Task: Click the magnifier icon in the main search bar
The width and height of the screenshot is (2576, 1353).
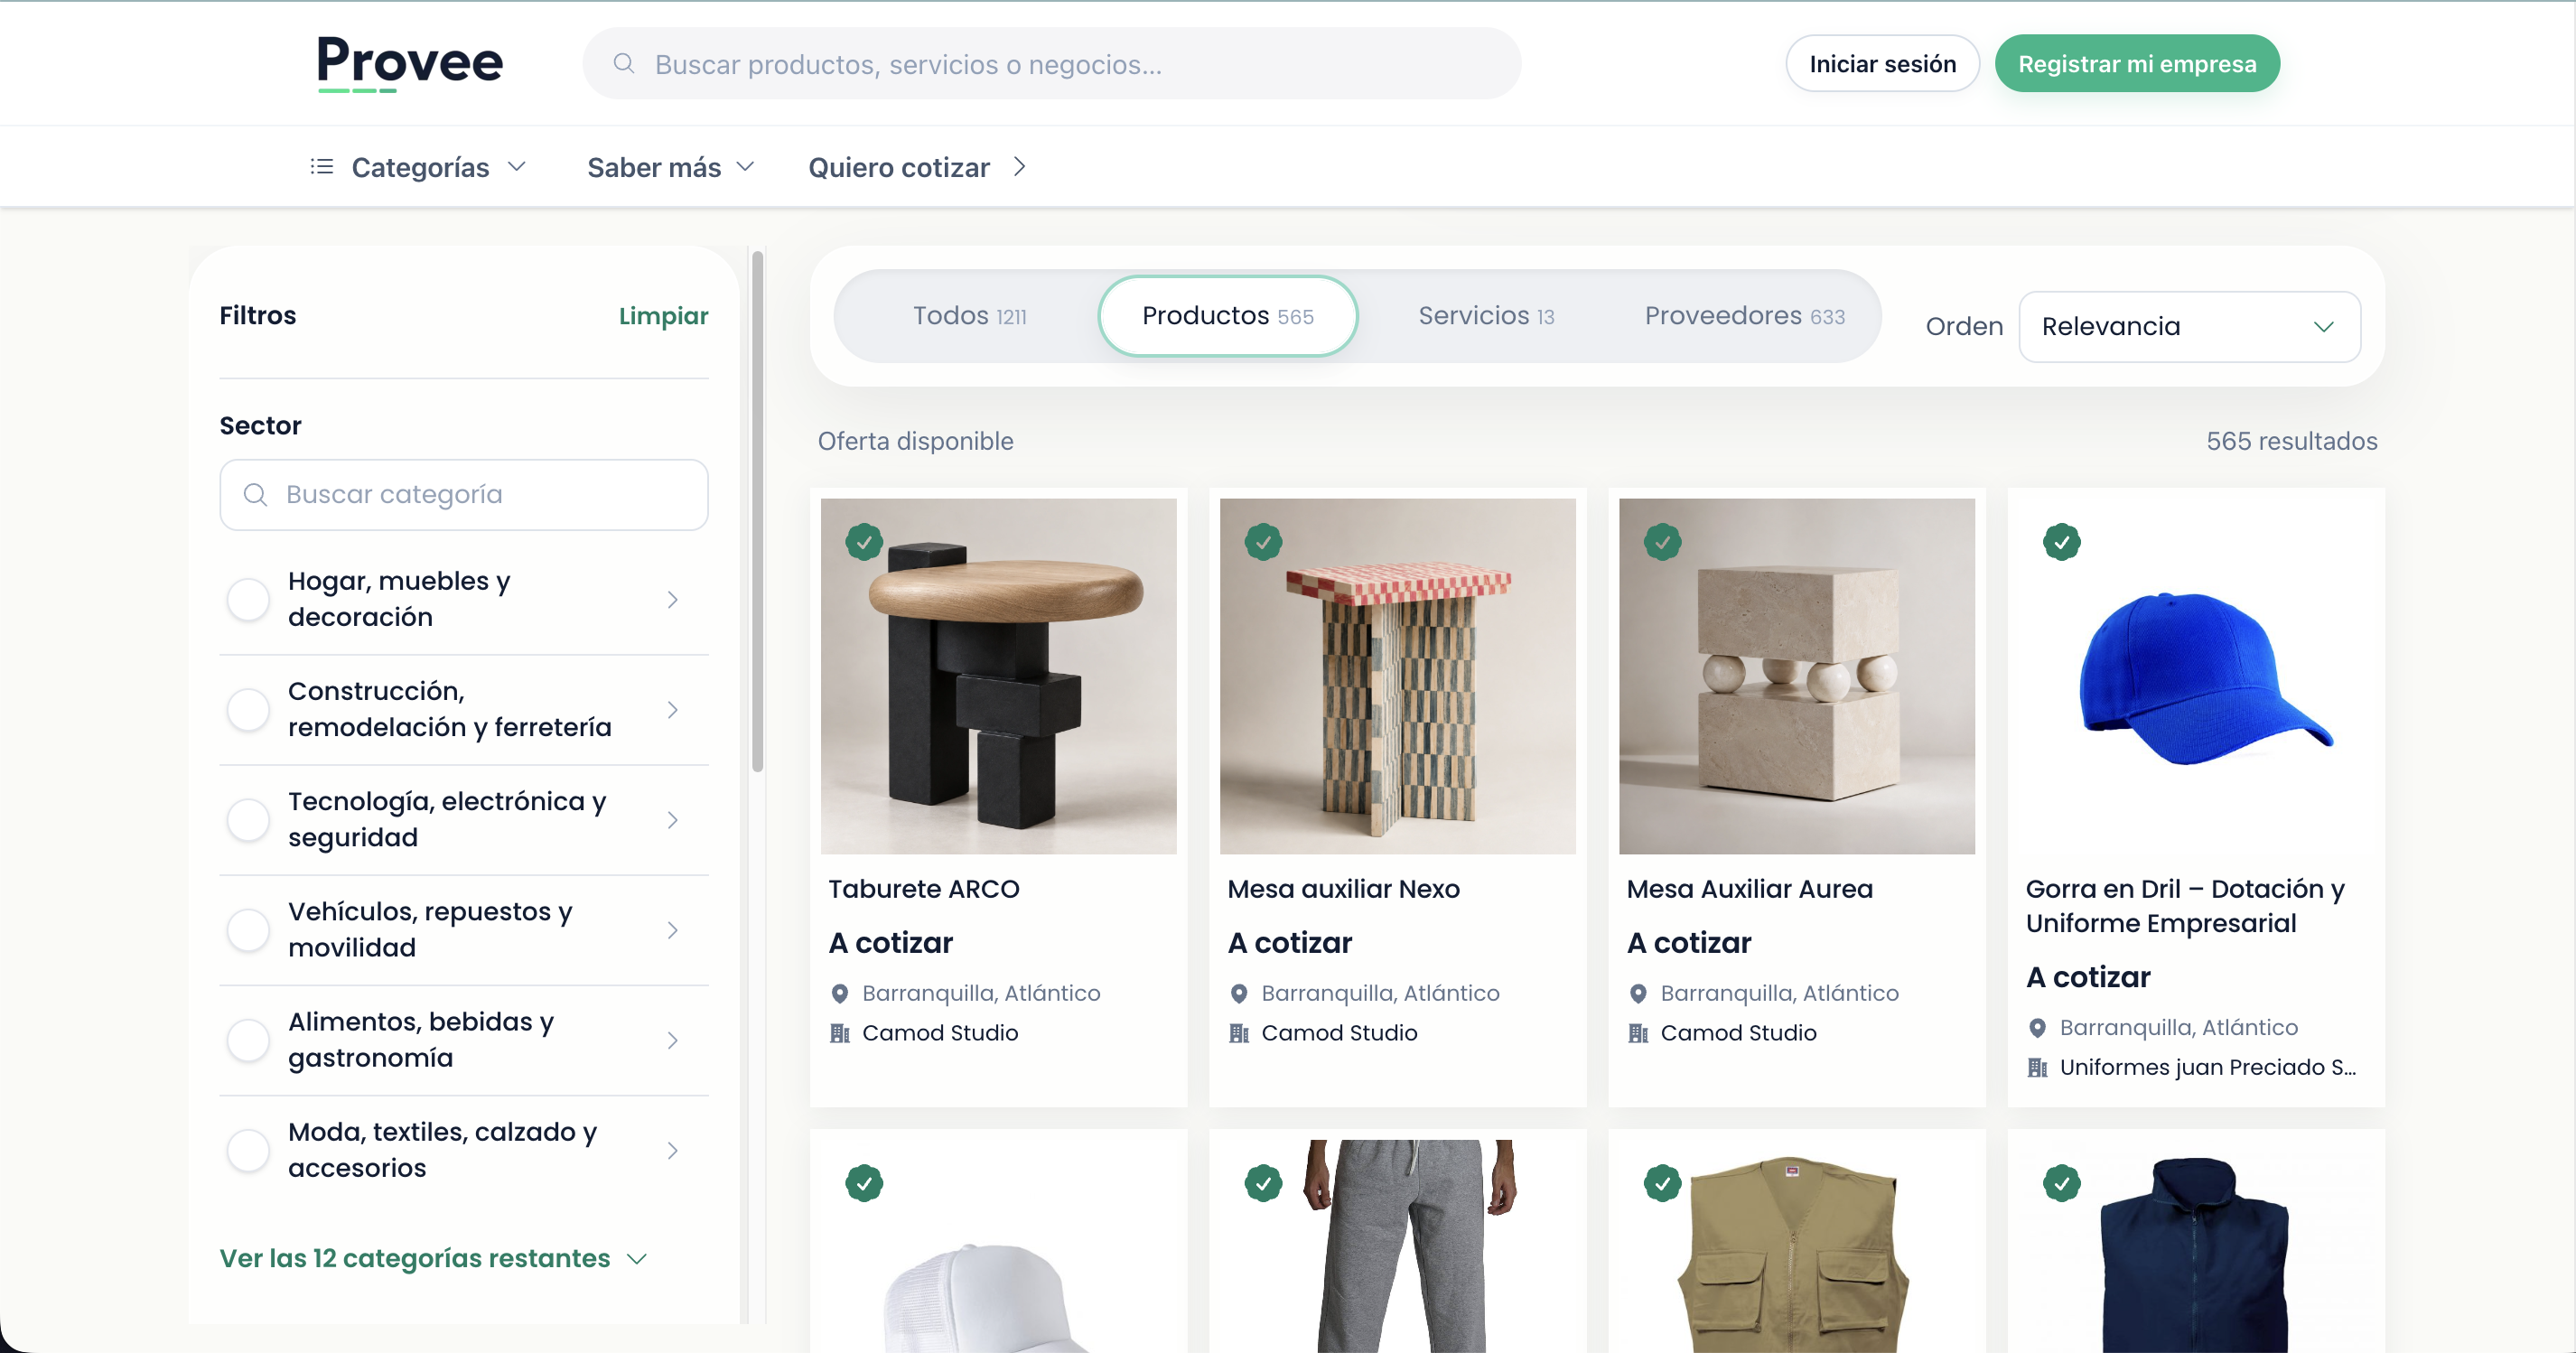Action: (x=623, y=64)
